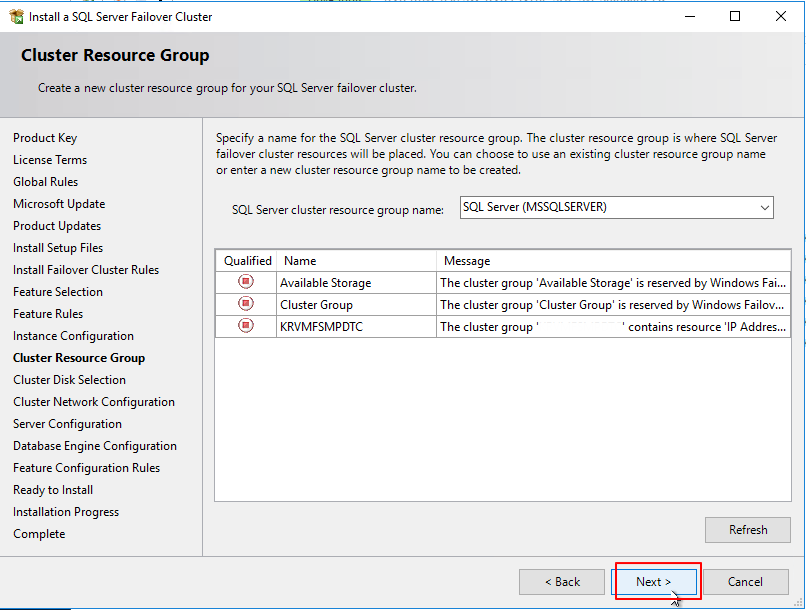This screenshot has width=806, height=610.
Task: Select the License Terms step
Action: 50,160
